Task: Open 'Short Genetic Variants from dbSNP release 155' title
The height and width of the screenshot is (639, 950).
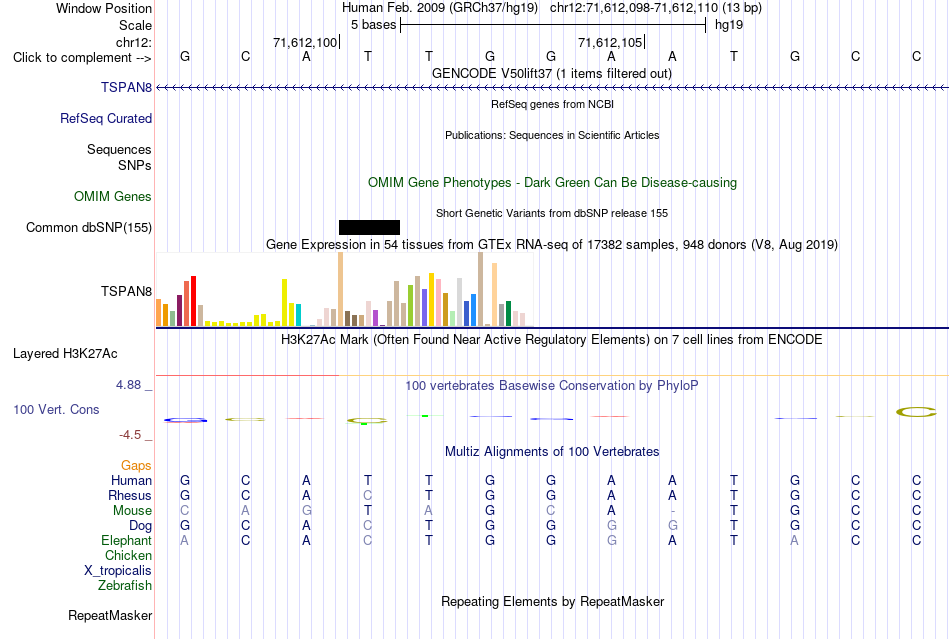Action: (552, 213)
